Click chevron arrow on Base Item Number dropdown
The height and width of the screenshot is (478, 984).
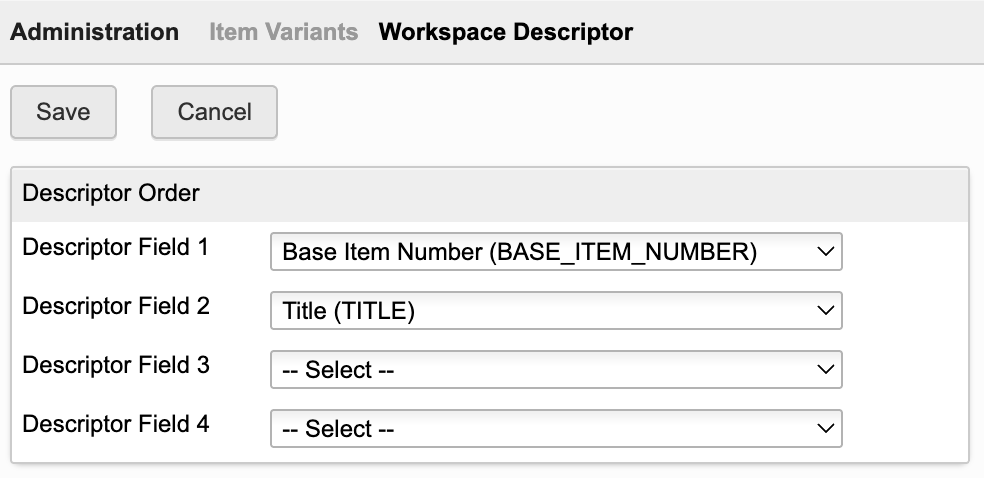[x=825, y=252]
